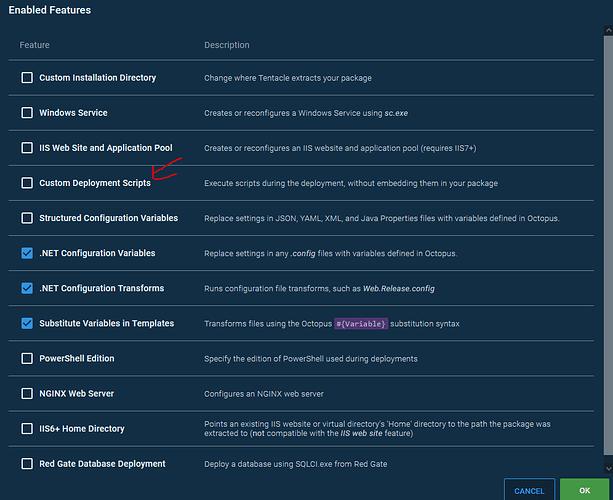Uncheck .NET Configuration Variables
This screenshot has width=613, height=500.
coord(27,253)
